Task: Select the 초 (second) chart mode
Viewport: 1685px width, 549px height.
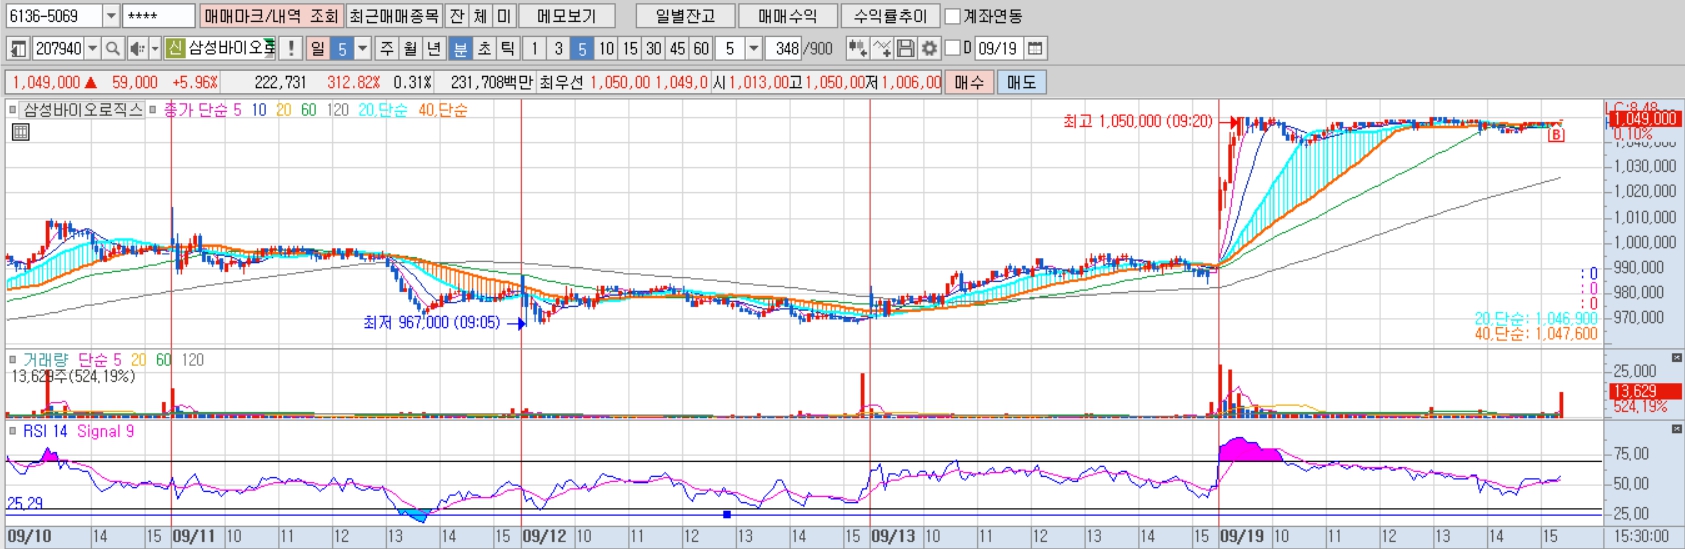Action: pos(484,48)
